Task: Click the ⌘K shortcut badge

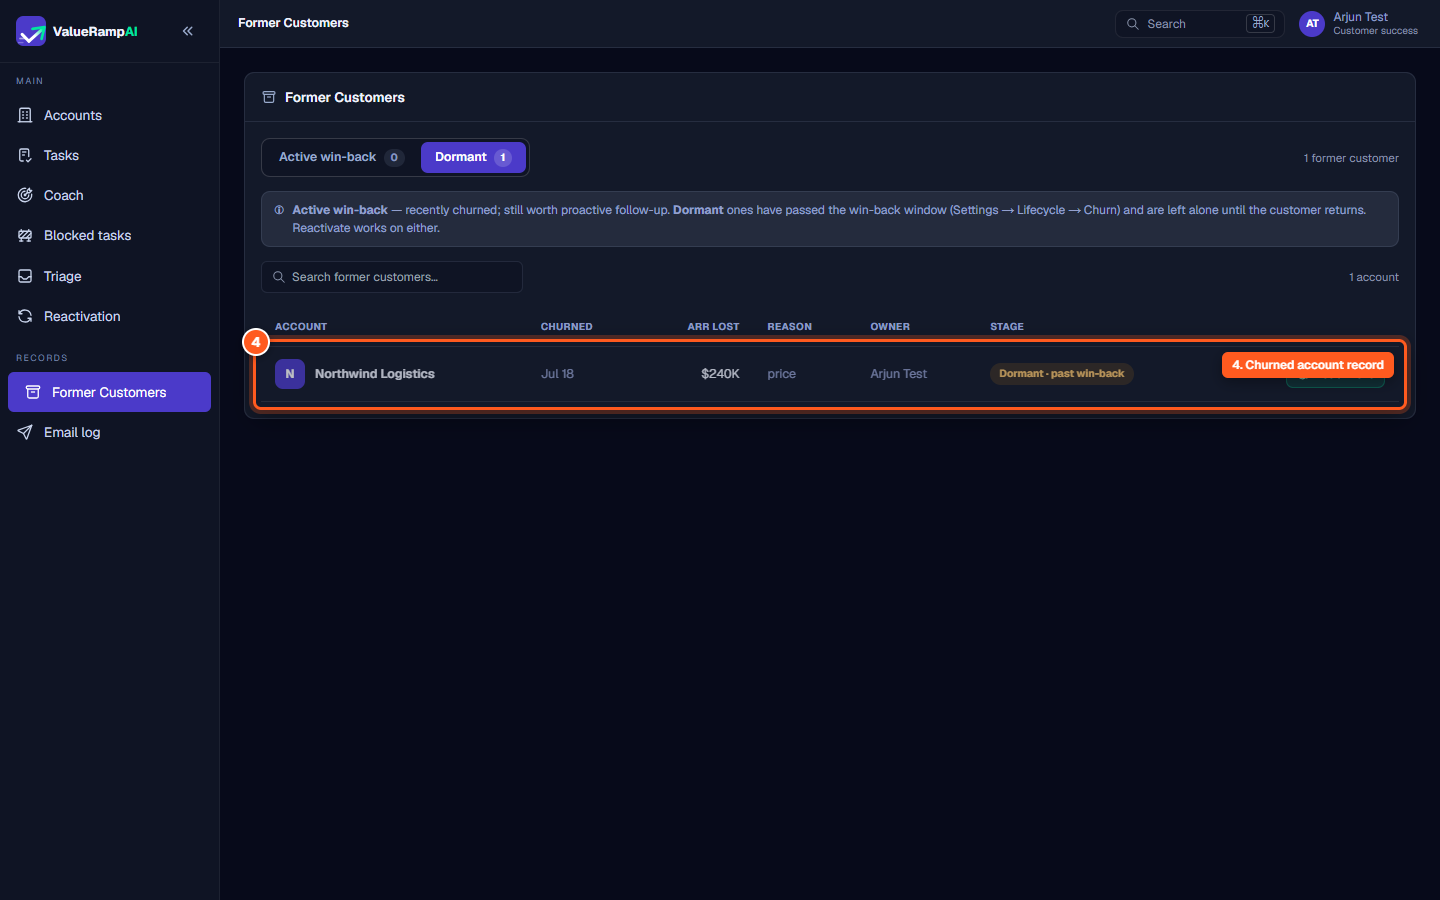Action: (1260, 23)
